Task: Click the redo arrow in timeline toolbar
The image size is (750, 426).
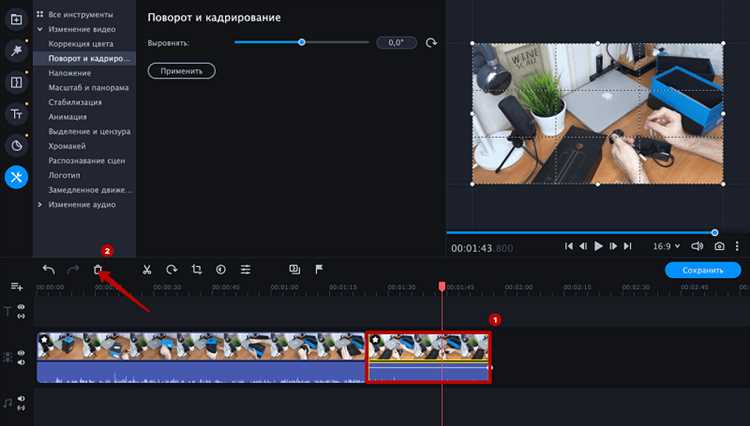Action: tap(73, 270)
